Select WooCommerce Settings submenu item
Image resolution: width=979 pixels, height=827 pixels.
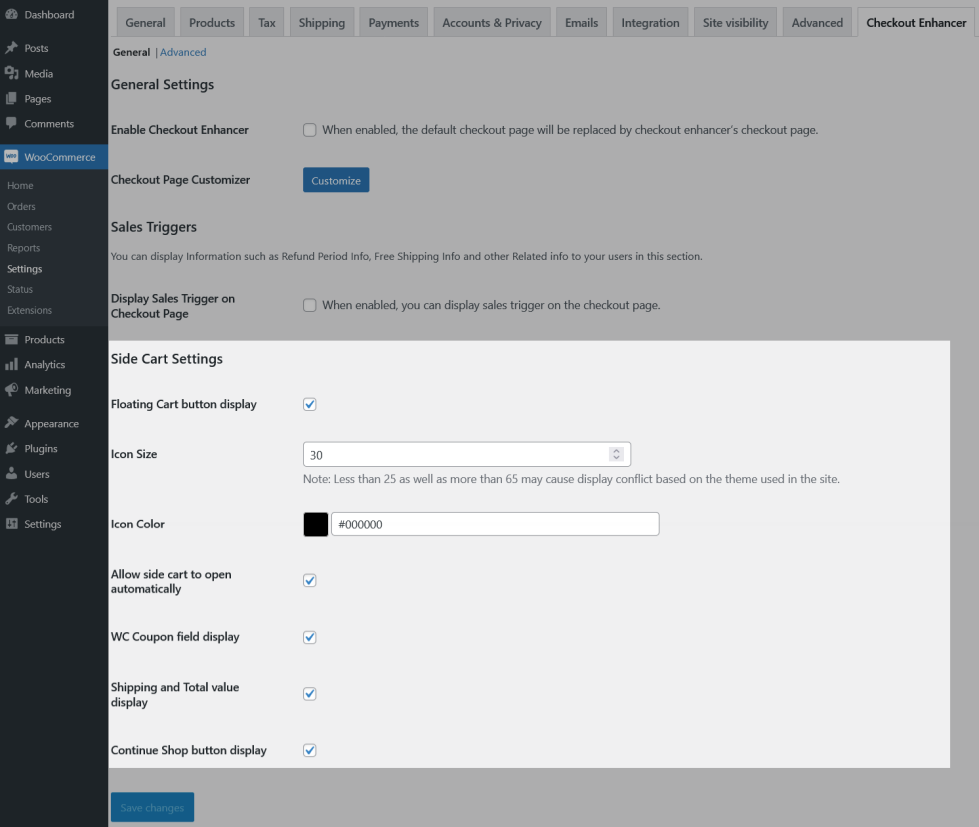(x=24, y=268)
